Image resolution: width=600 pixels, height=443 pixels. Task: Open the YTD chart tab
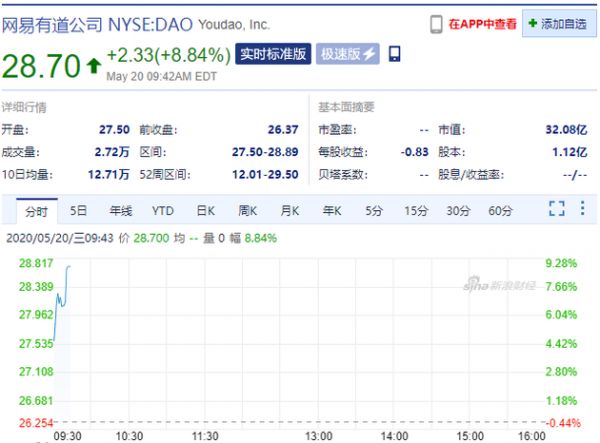(162, 210)
